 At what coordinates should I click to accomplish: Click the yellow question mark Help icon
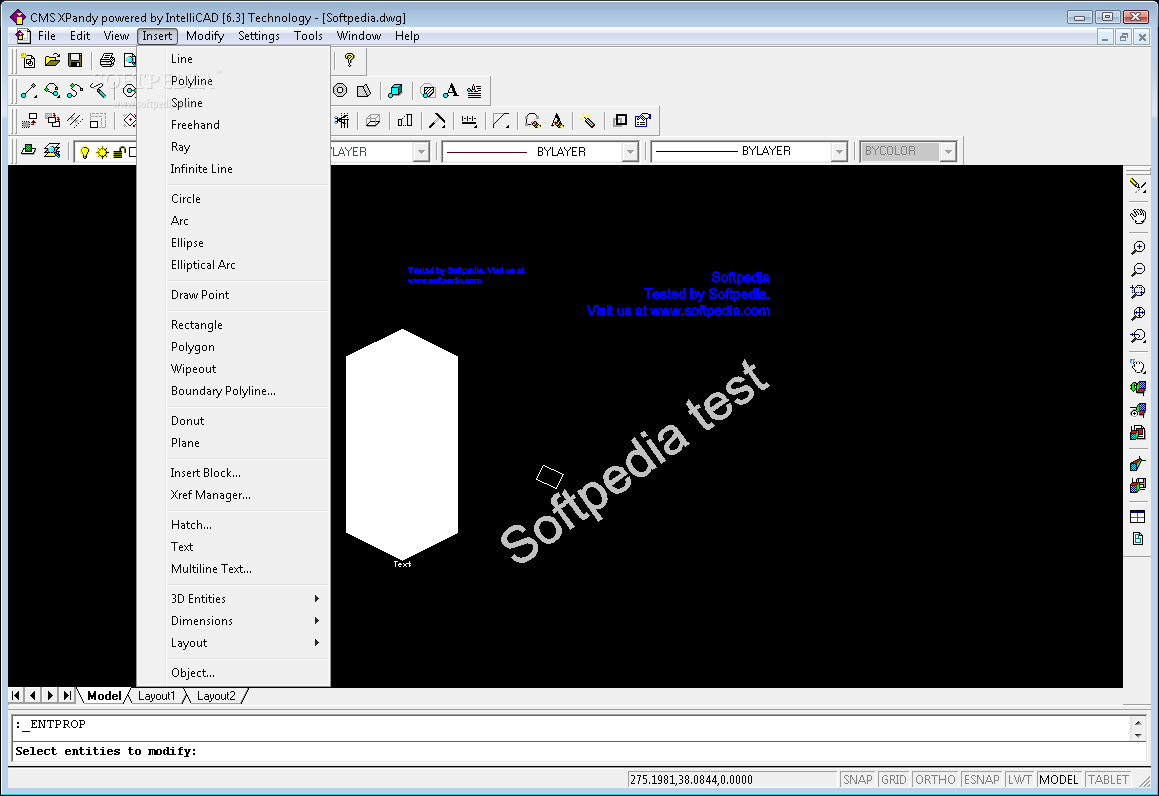tap(350, 61)
